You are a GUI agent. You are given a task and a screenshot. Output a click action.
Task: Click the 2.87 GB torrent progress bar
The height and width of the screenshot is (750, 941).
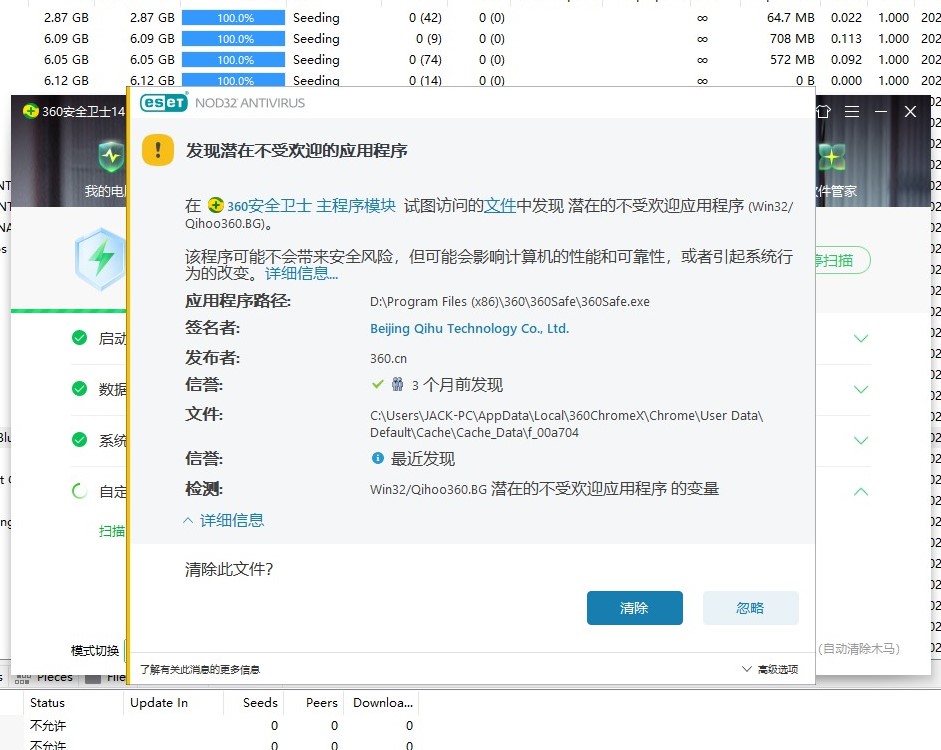click(x=233, y=17)
